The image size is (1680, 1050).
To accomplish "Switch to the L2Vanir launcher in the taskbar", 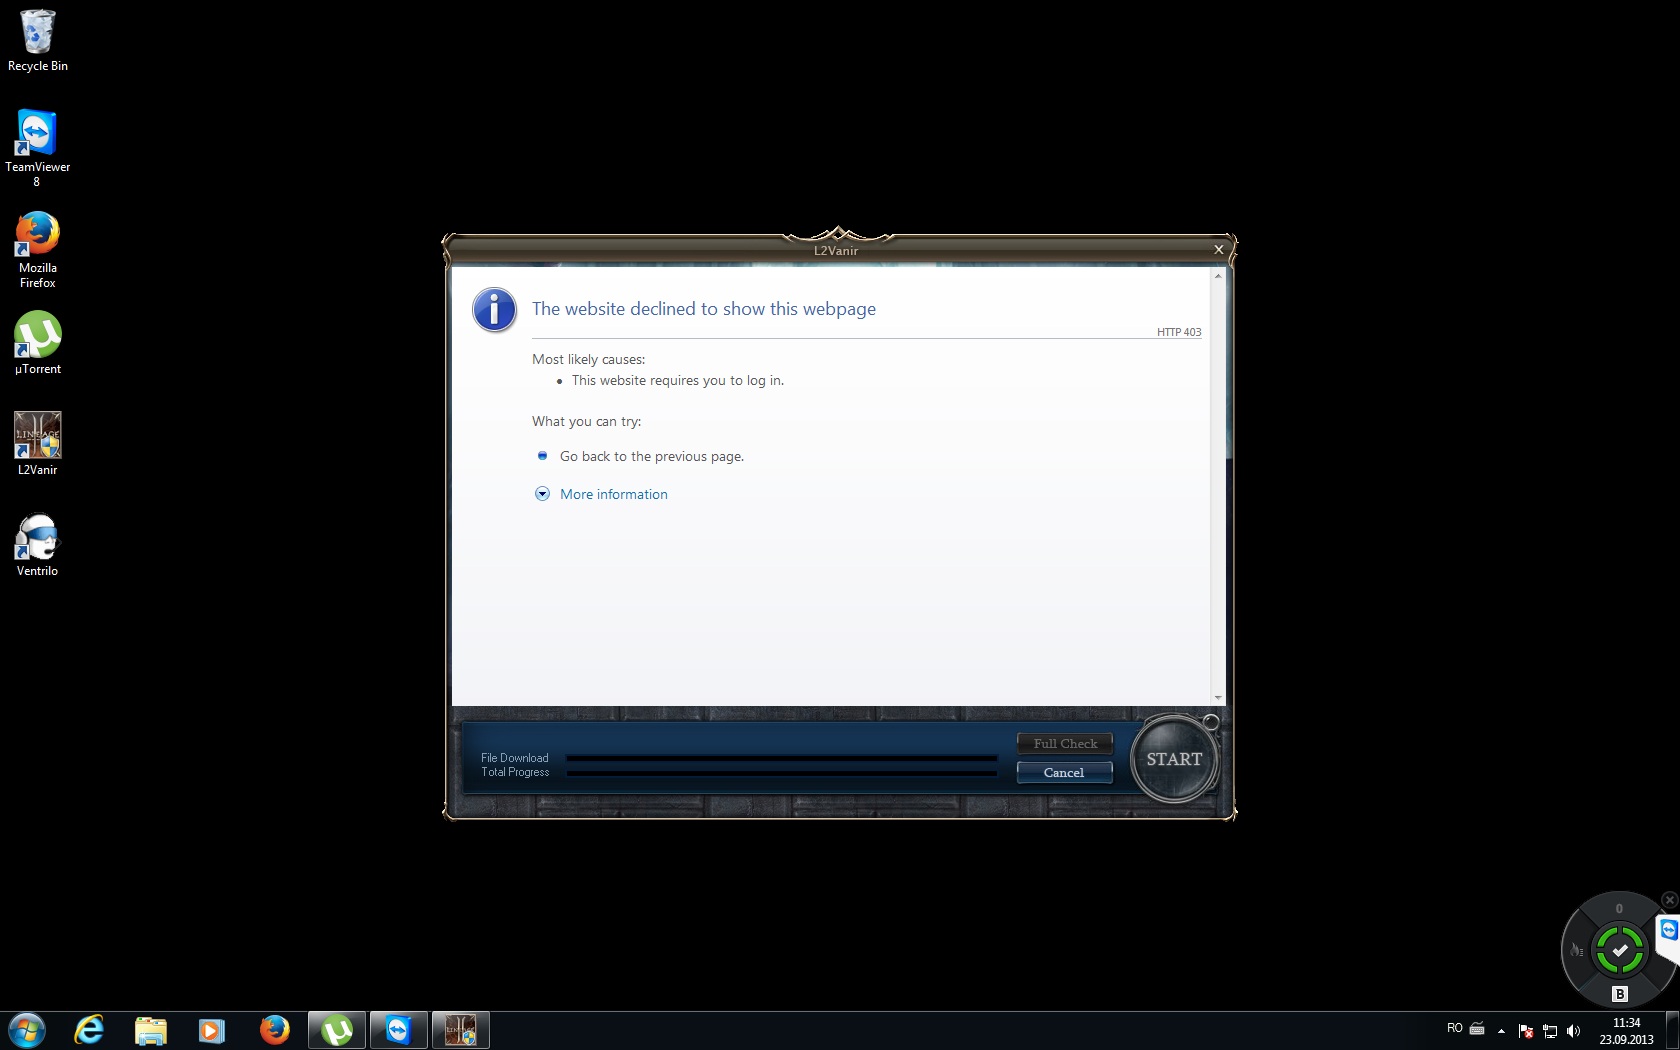I will (461, 1030).
